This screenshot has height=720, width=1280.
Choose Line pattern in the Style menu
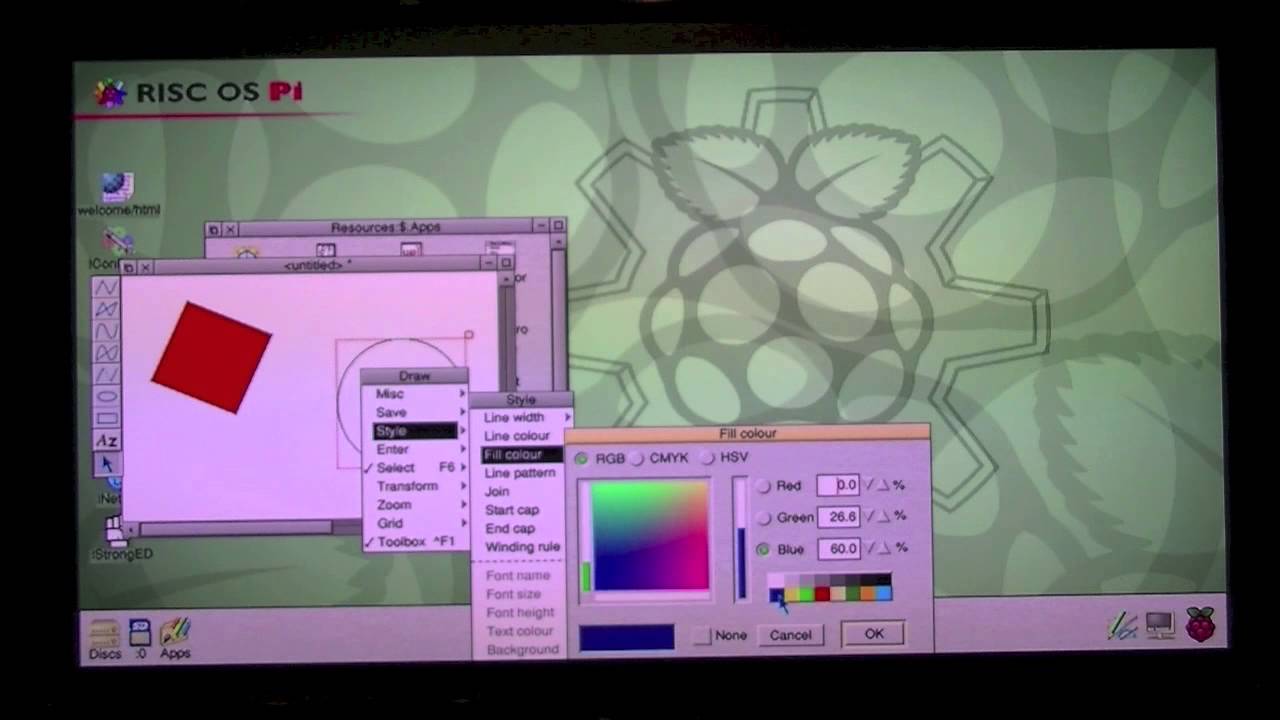521,473
